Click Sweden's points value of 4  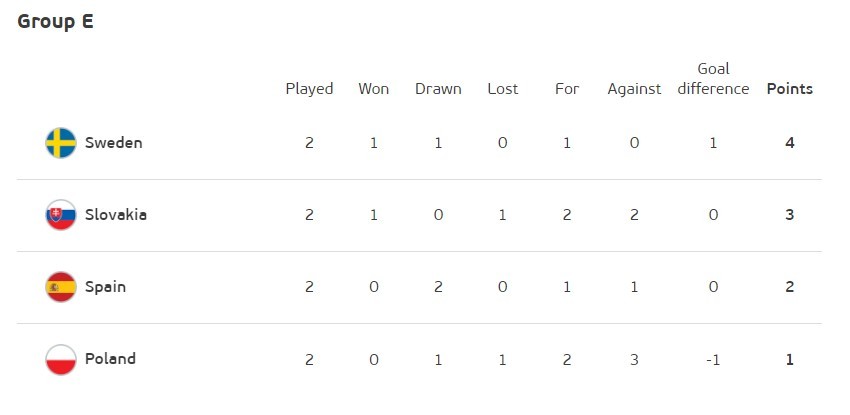click(790, 143)
